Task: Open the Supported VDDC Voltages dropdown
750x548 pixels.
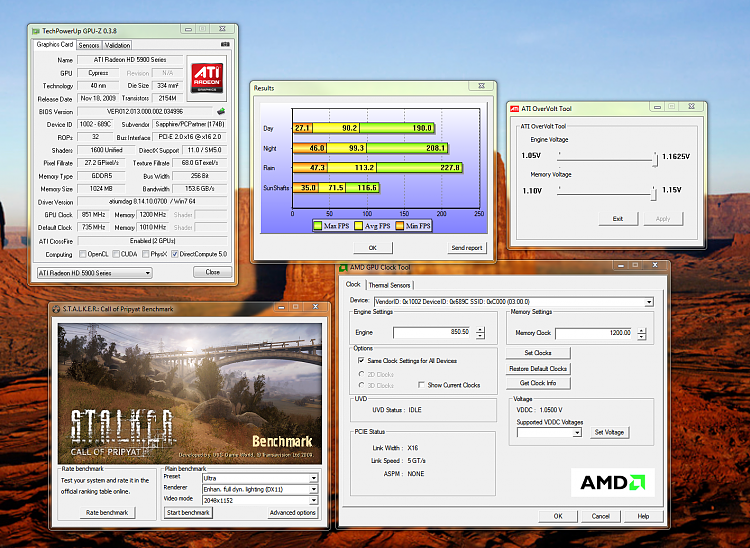Action: click(577, 433)
